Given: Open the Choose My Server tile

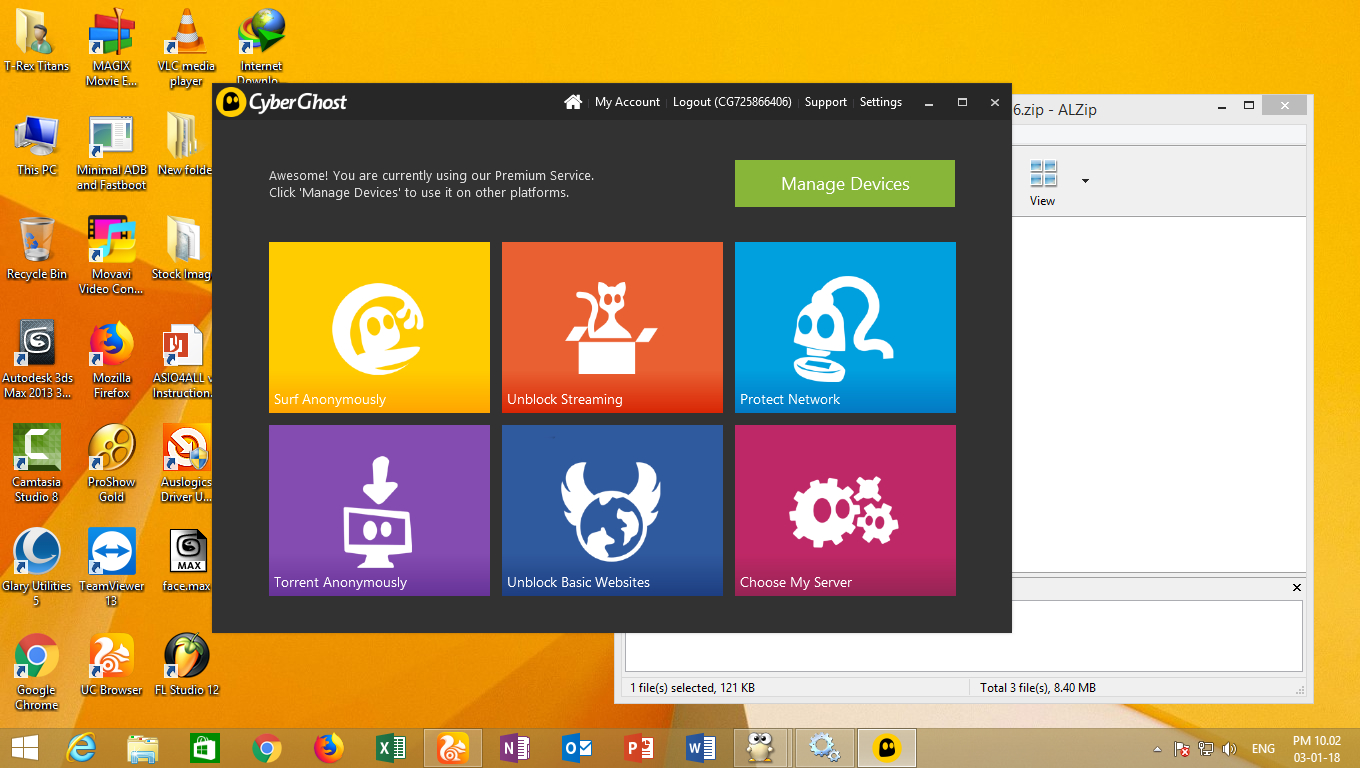Looking at the screenshot, I should (x=845, y=510).
